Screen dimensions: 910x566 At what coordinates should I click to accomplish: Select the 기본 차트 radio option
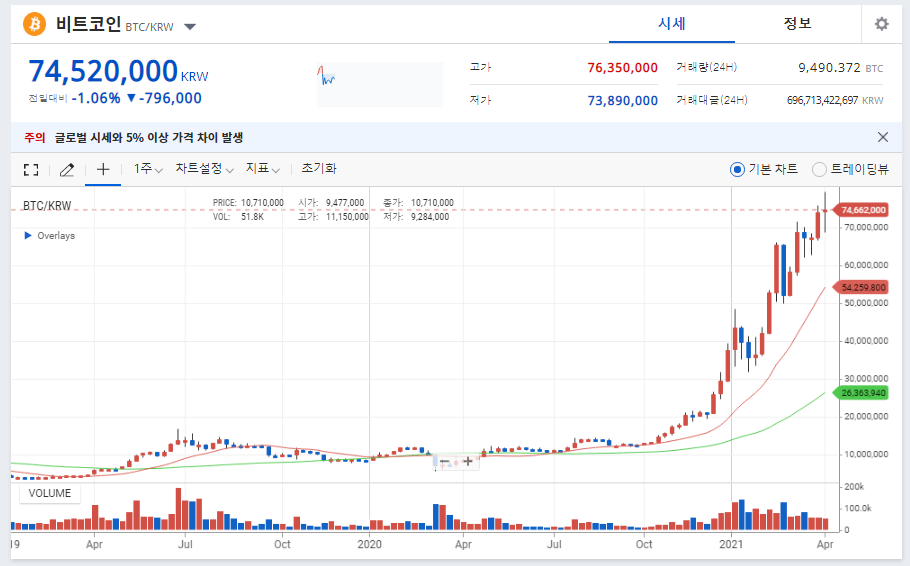737,170
